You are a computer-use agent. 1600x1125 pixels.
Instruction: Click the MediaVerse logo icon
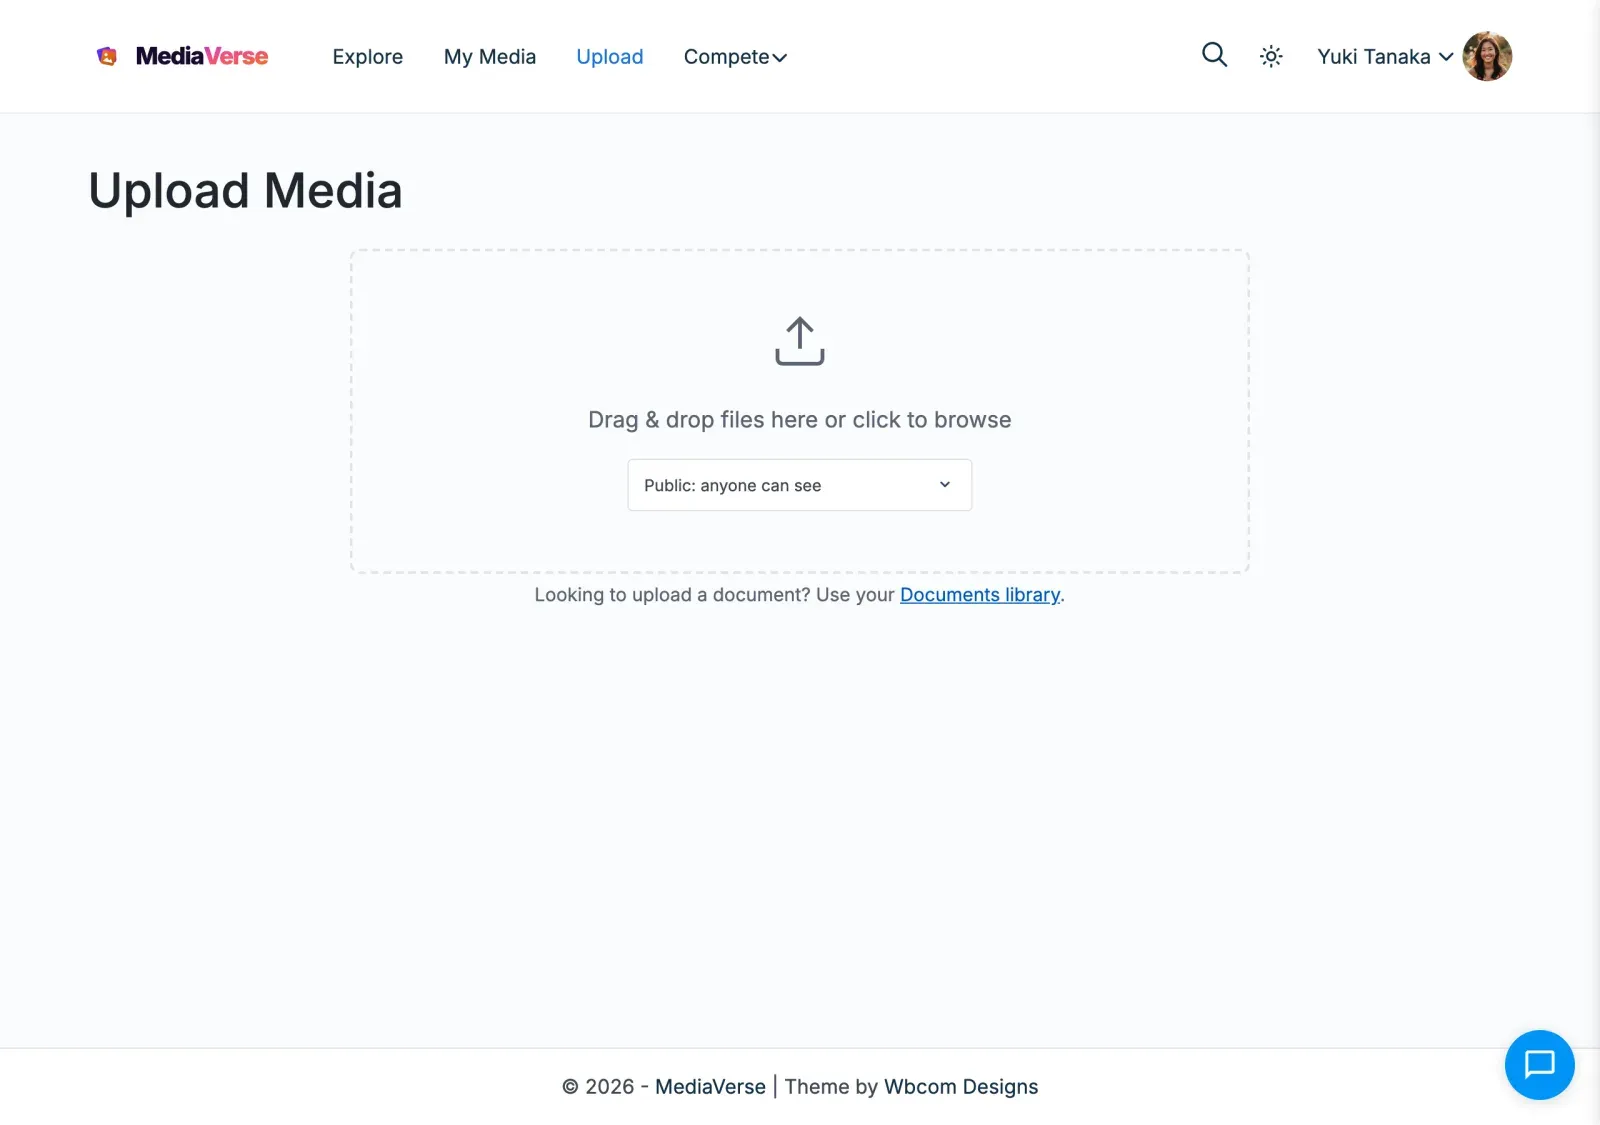click(107, 56)
